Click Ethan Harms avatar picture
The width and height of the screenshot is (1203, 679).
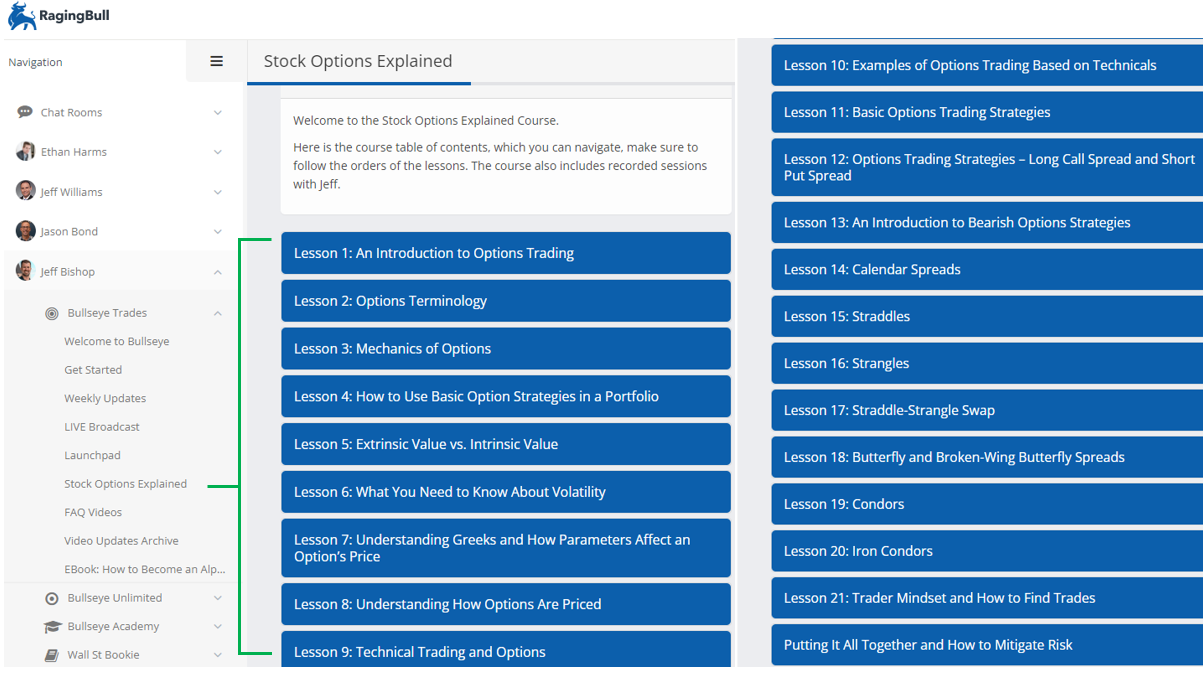click(x=25, y=152)
